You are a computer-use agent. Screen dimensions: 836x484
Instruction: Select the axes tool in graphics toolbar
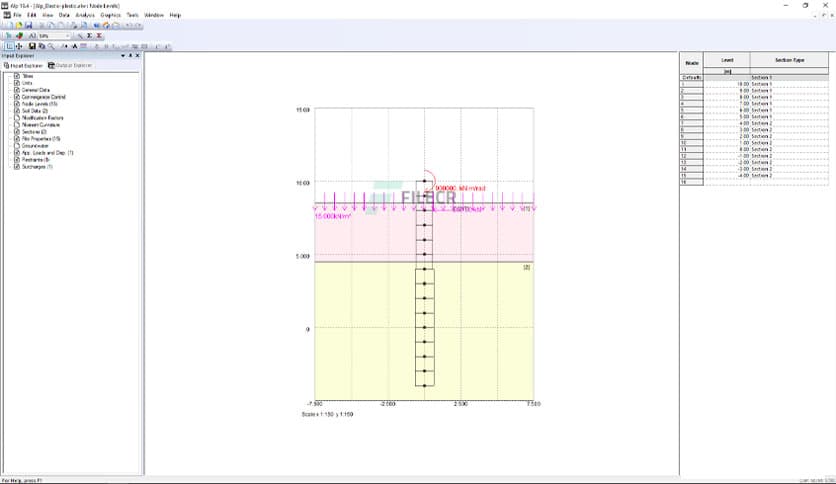tap(9, 46)
